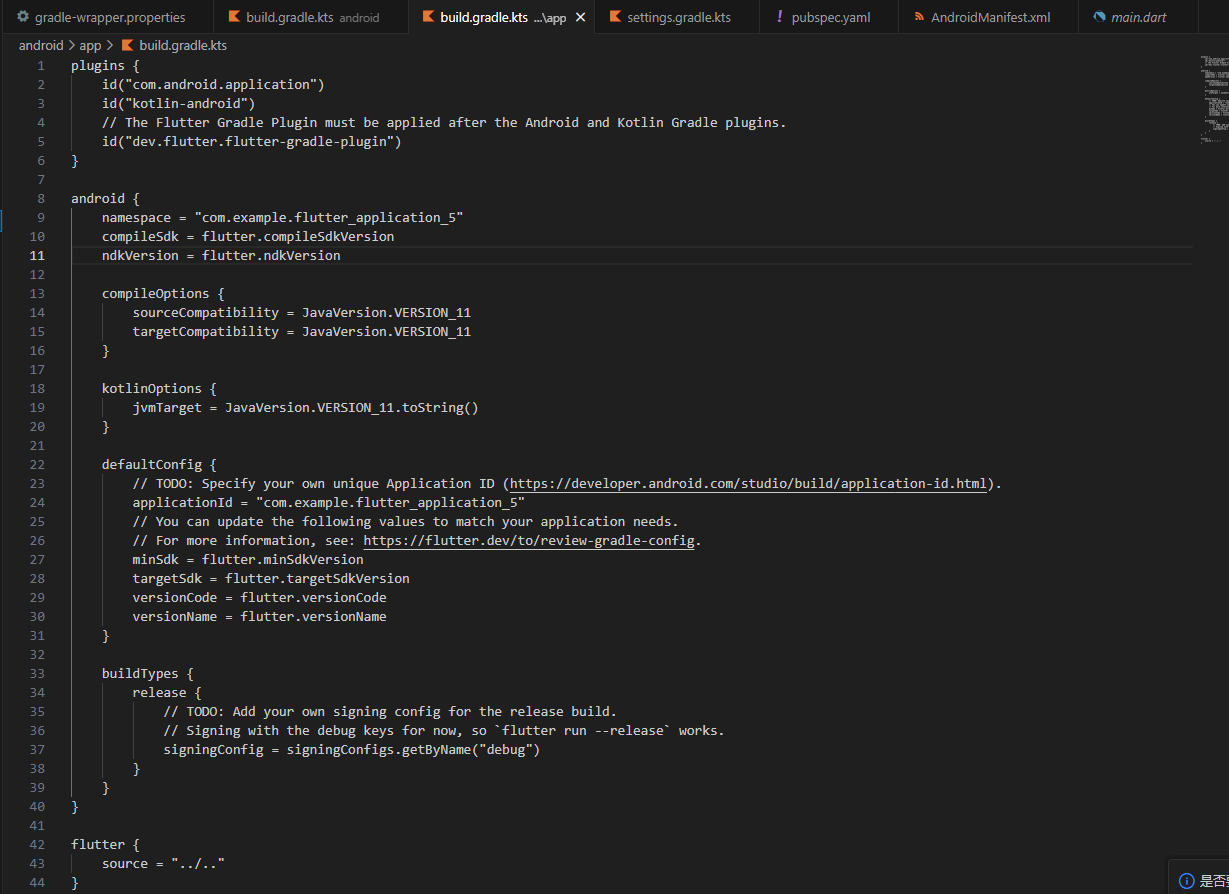
Task: Click the targetSdk = flutter.targetSdkVersion line
Action: (x=271, y=579)
